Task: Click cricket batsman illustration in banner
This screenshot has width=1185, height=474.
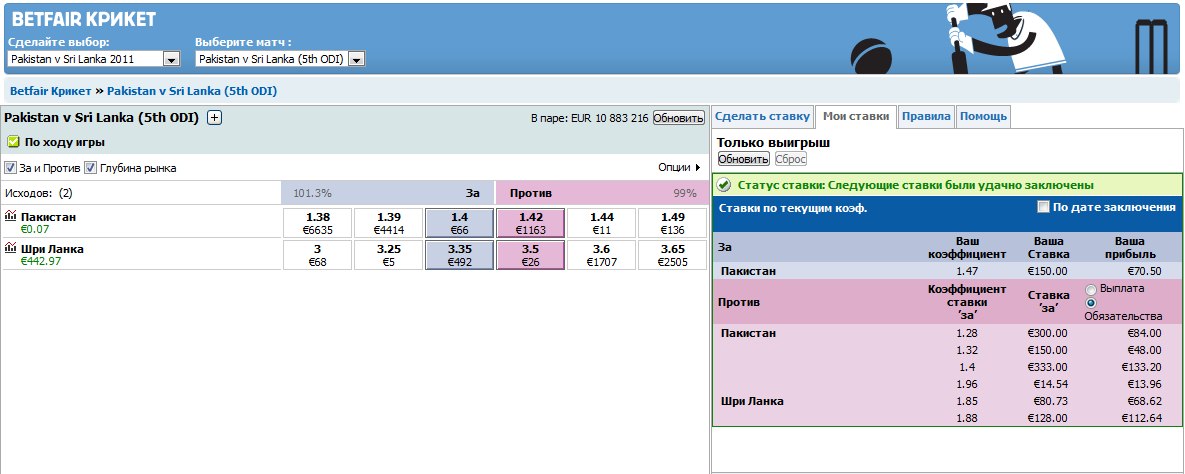Action: coord(1005,38)
